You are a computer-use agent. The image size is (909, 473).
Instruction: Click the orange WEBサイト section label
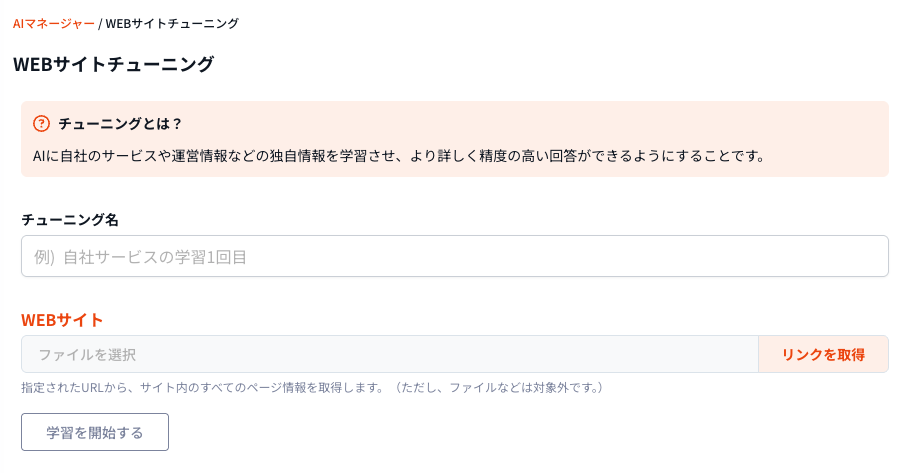pos(62,320)
